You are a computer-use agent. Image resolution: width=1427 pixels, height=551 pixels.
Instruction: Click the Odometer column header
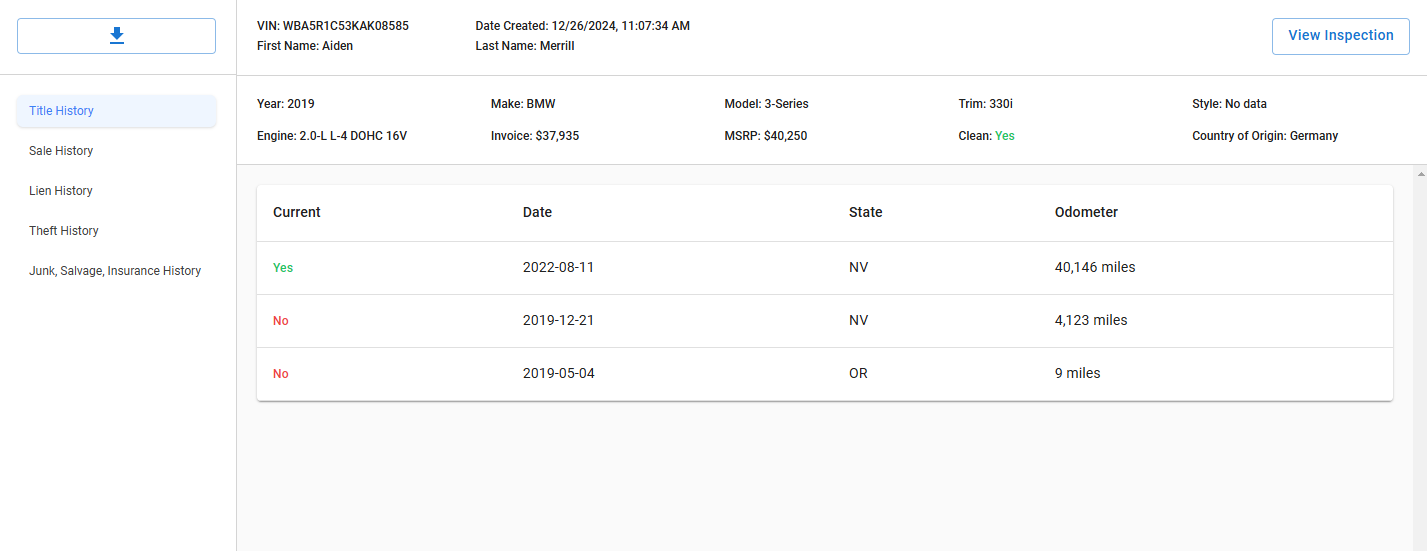(1086, 212)
